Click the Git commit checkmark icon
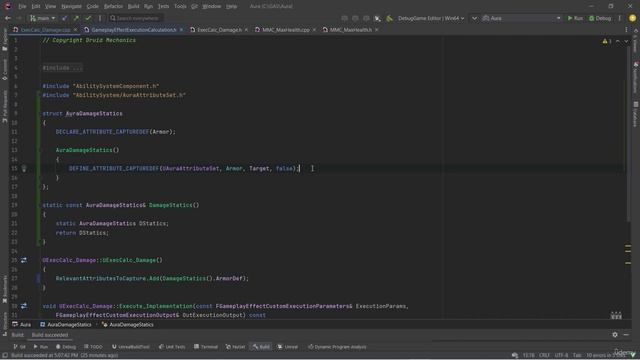 (88, 18)
